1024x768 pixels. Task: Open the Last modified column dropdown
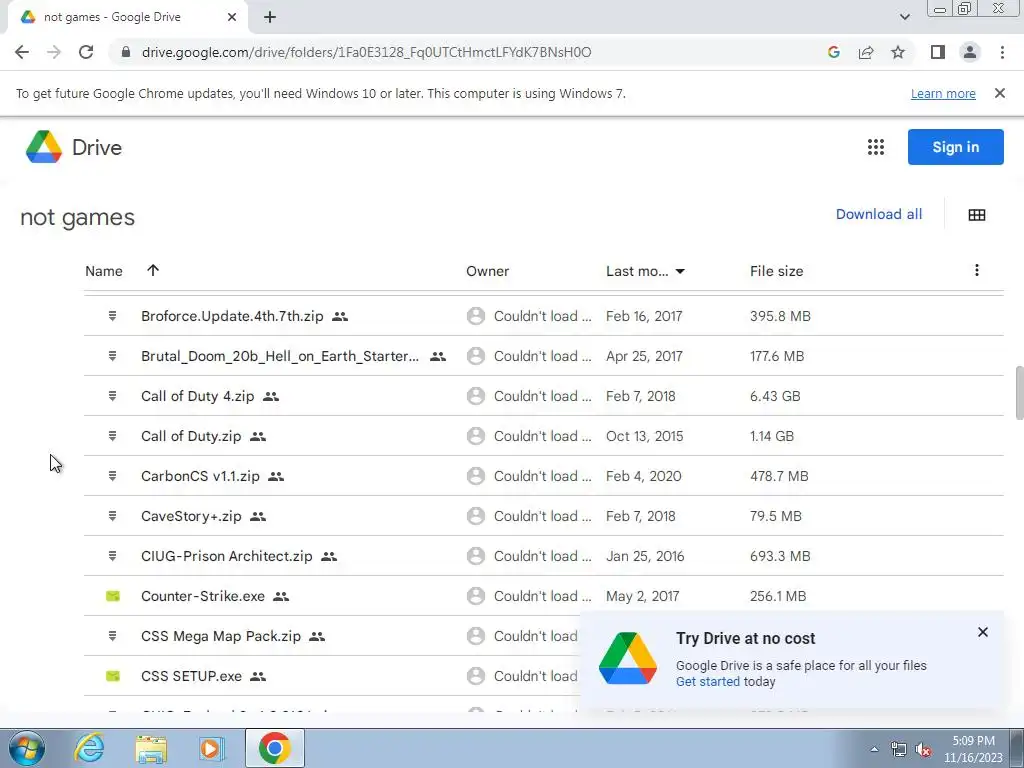pyautogui.click(x=680, y=271)
